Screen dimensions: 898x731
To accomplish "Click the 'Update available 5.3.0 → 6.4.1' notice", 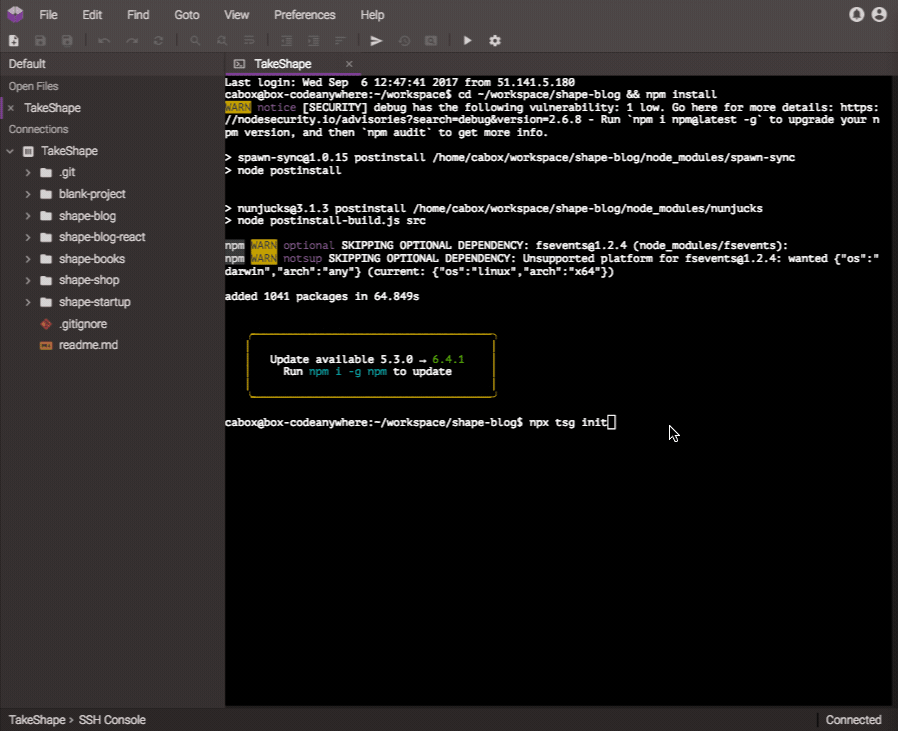I will pyautogui.click(x=367, y=359).
